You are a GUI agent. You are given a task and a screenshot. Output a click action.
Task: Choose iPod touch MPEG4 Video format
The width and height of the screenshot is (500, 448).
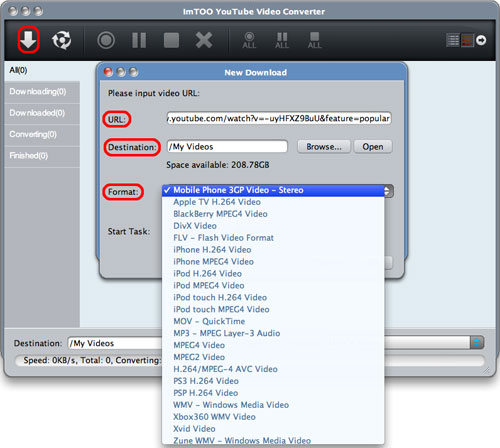273,309
